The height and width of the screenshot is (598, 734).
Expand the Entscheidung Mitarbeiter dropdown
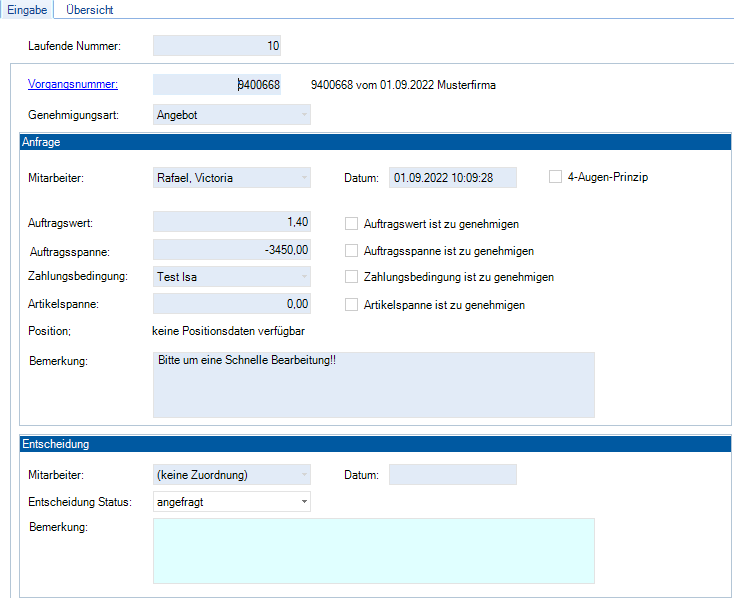pos(231,475)
